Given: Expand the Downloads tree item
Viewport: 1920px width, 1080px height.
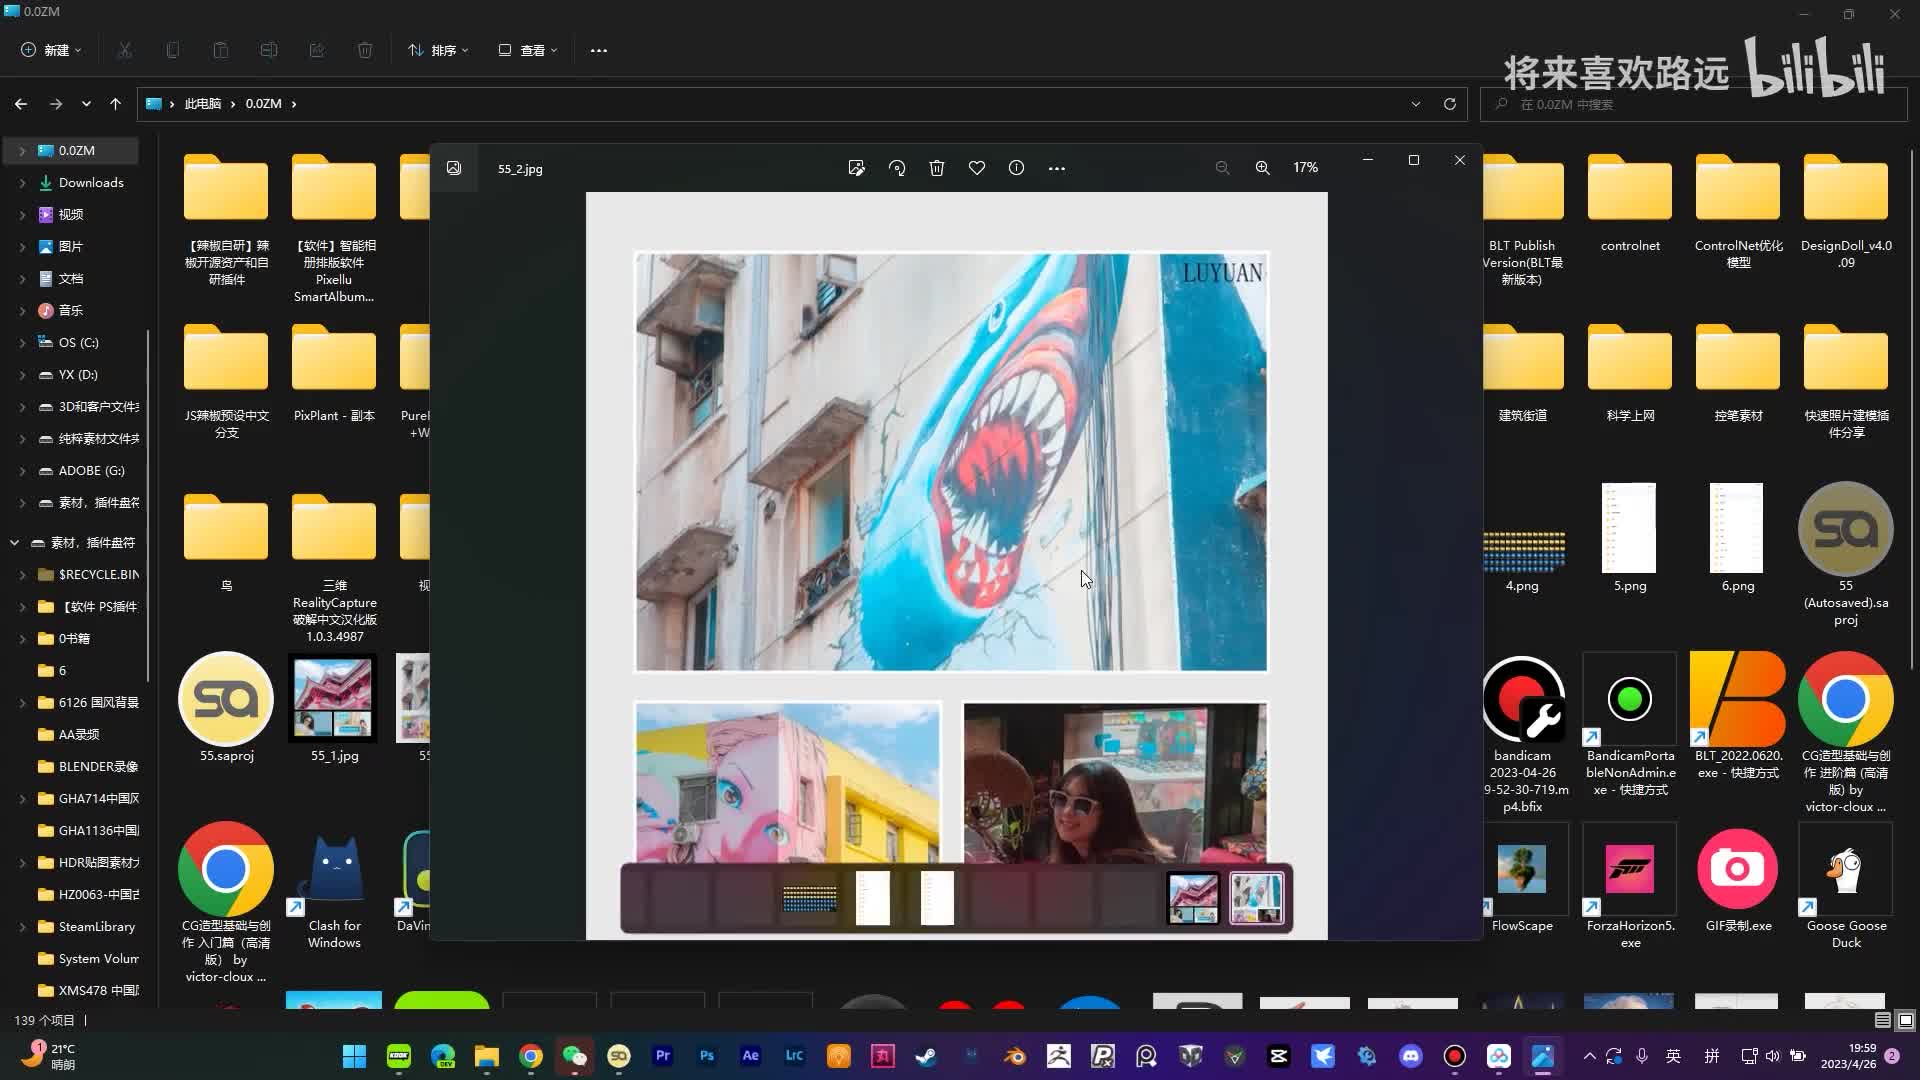Looking at the screenshot, I should 22,183.
